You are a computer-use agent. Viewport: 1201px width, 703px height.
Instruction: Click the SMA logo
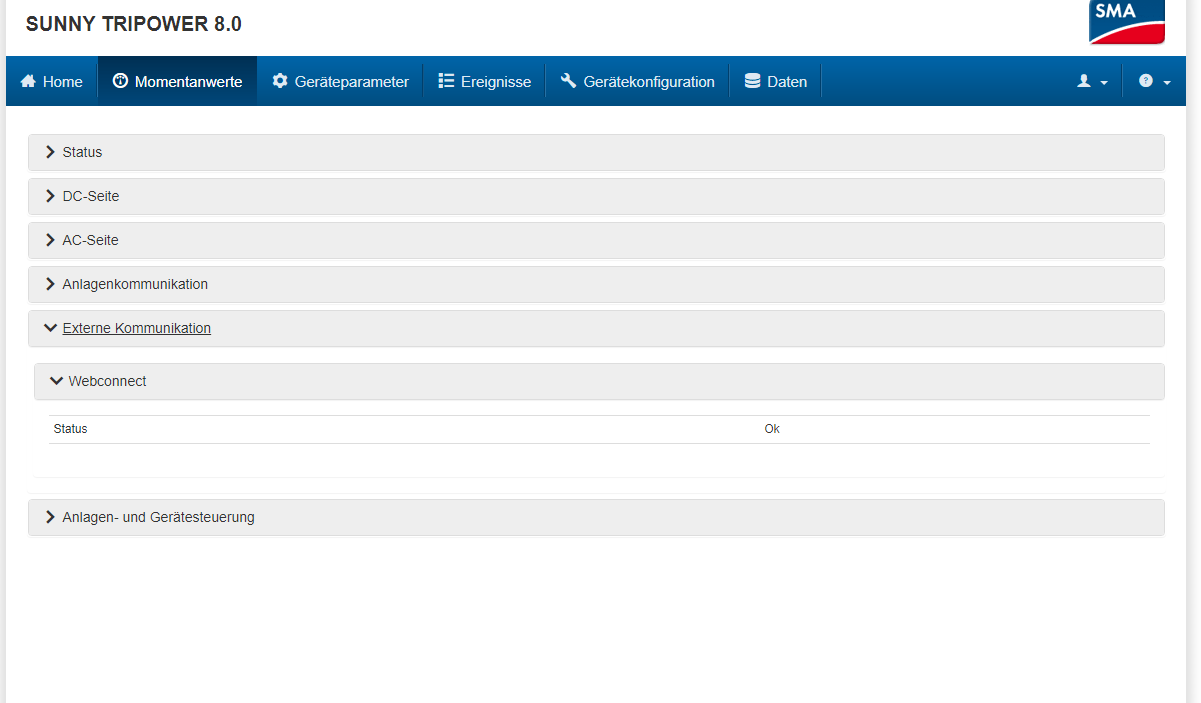click(x=1127, y=22)
